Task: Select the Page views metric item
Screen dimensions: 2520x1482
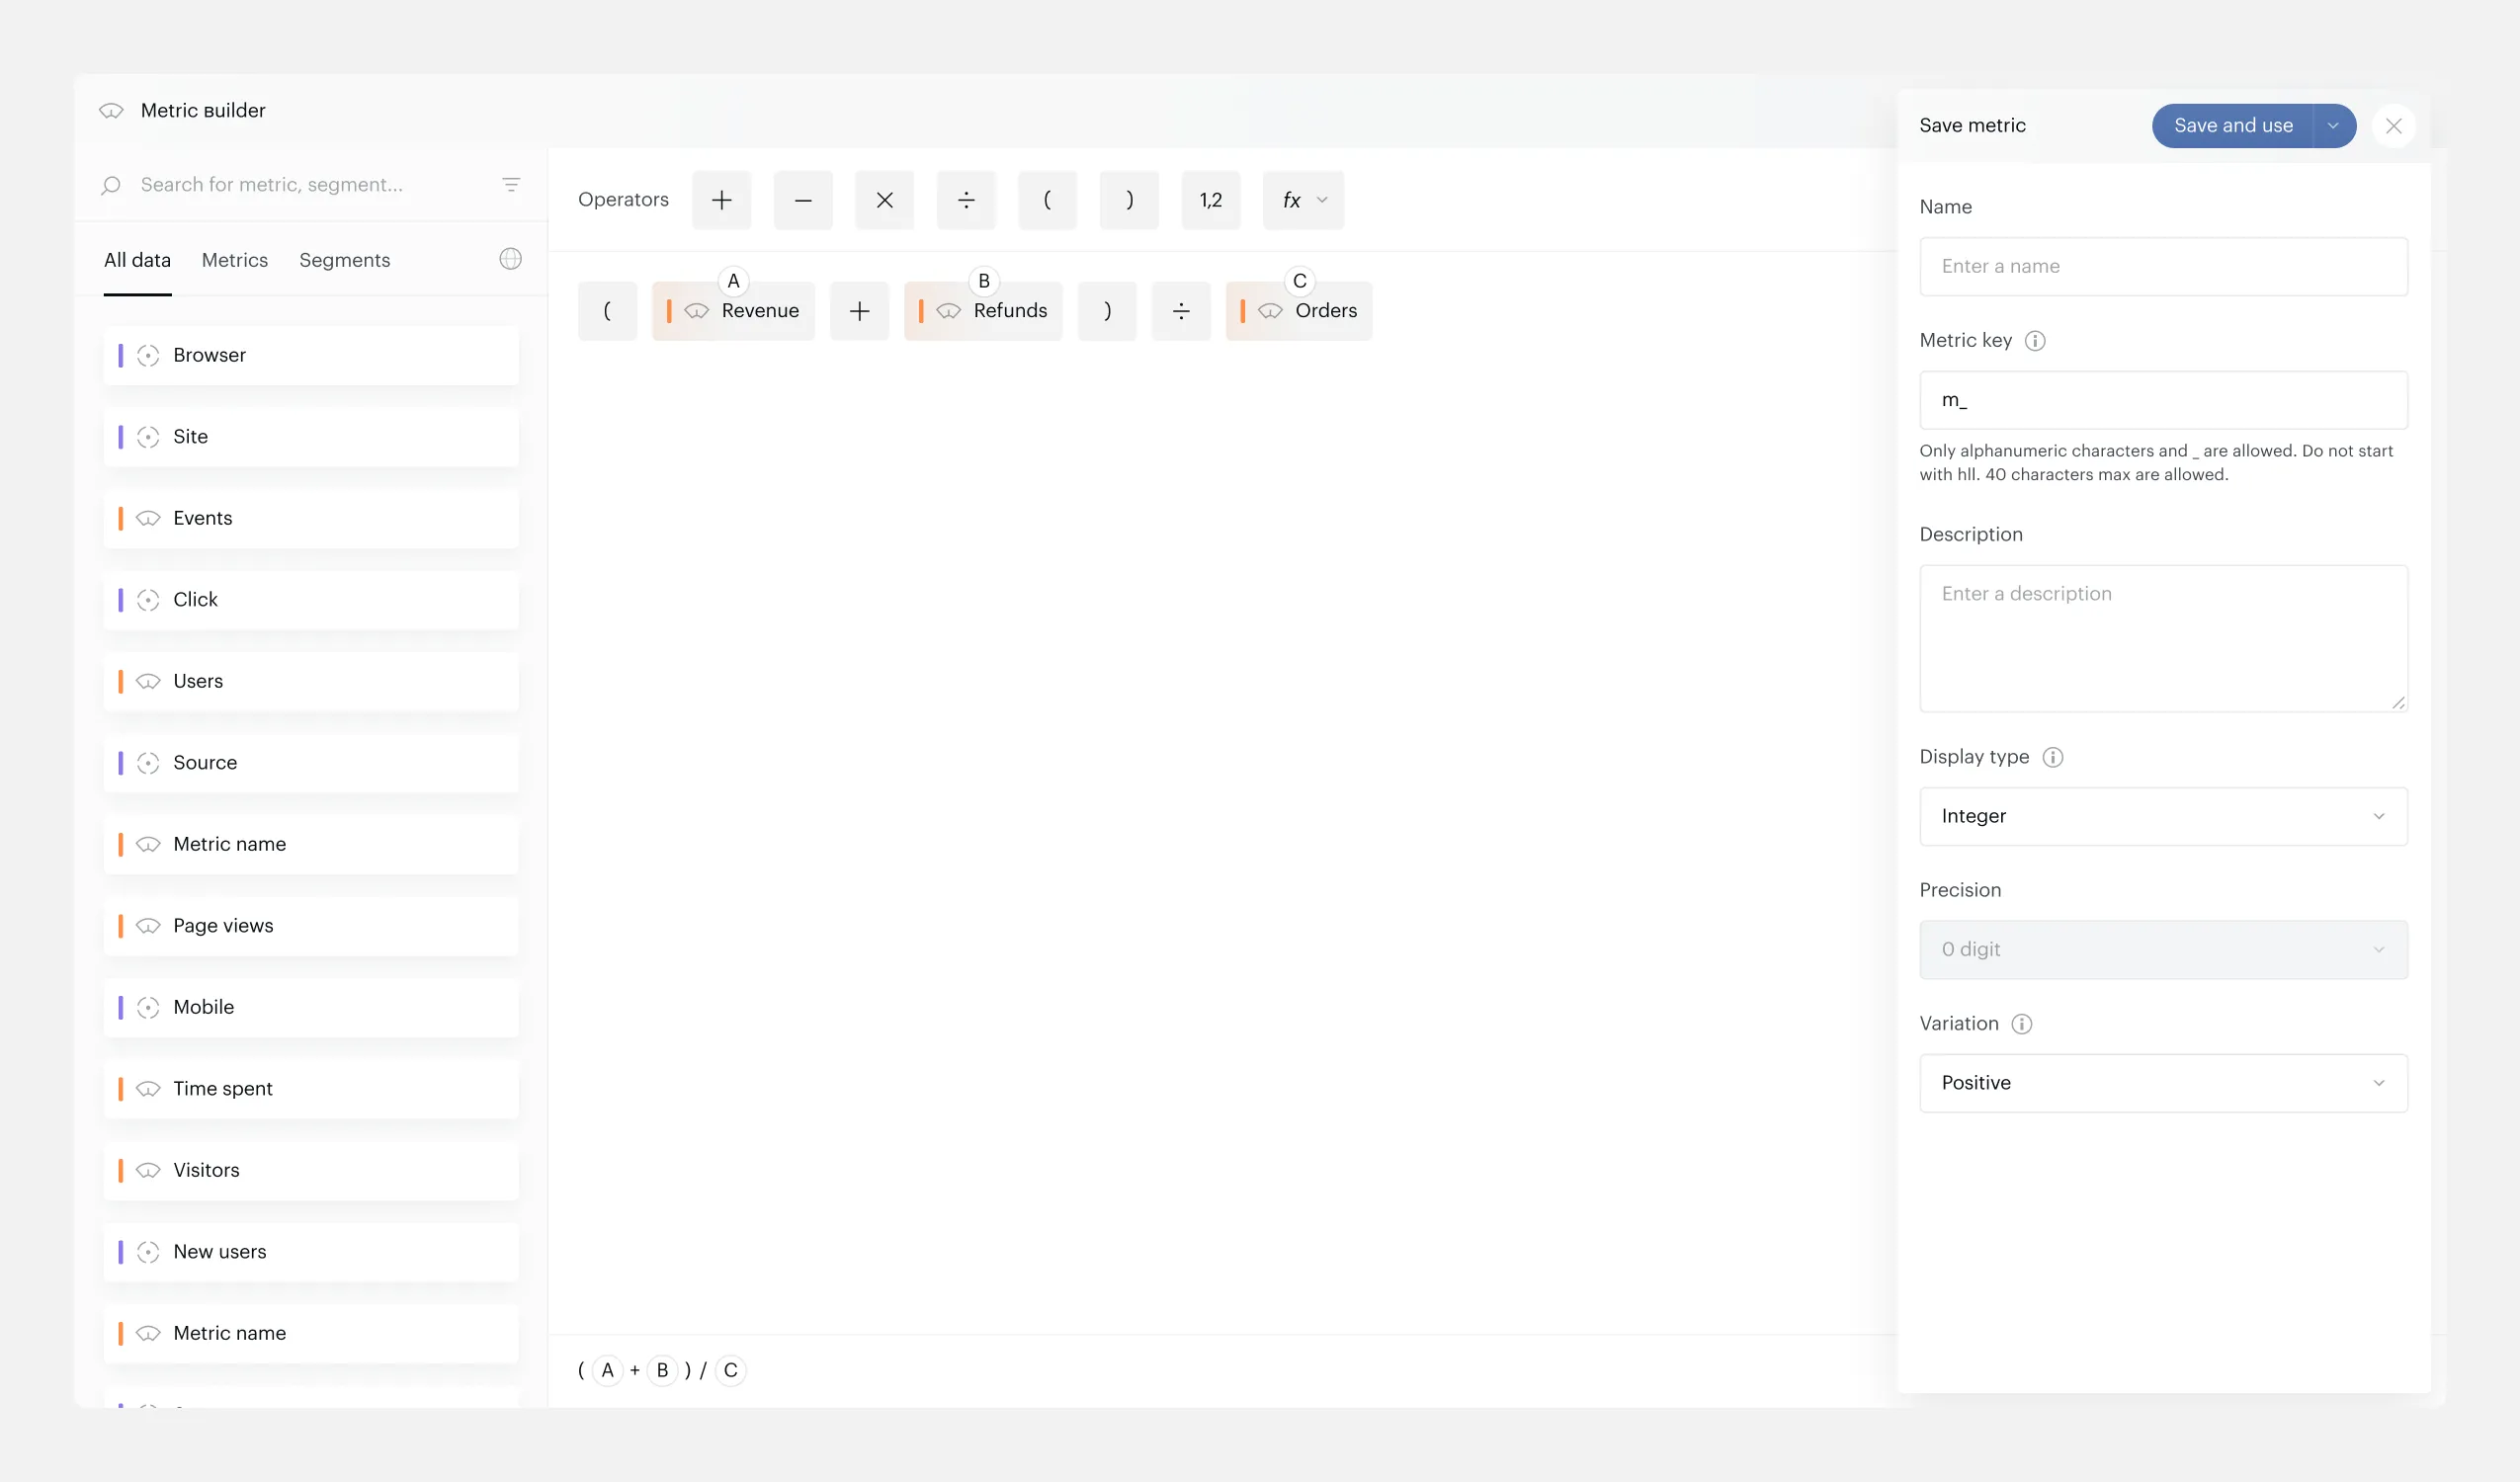Action: coord(311,926)
